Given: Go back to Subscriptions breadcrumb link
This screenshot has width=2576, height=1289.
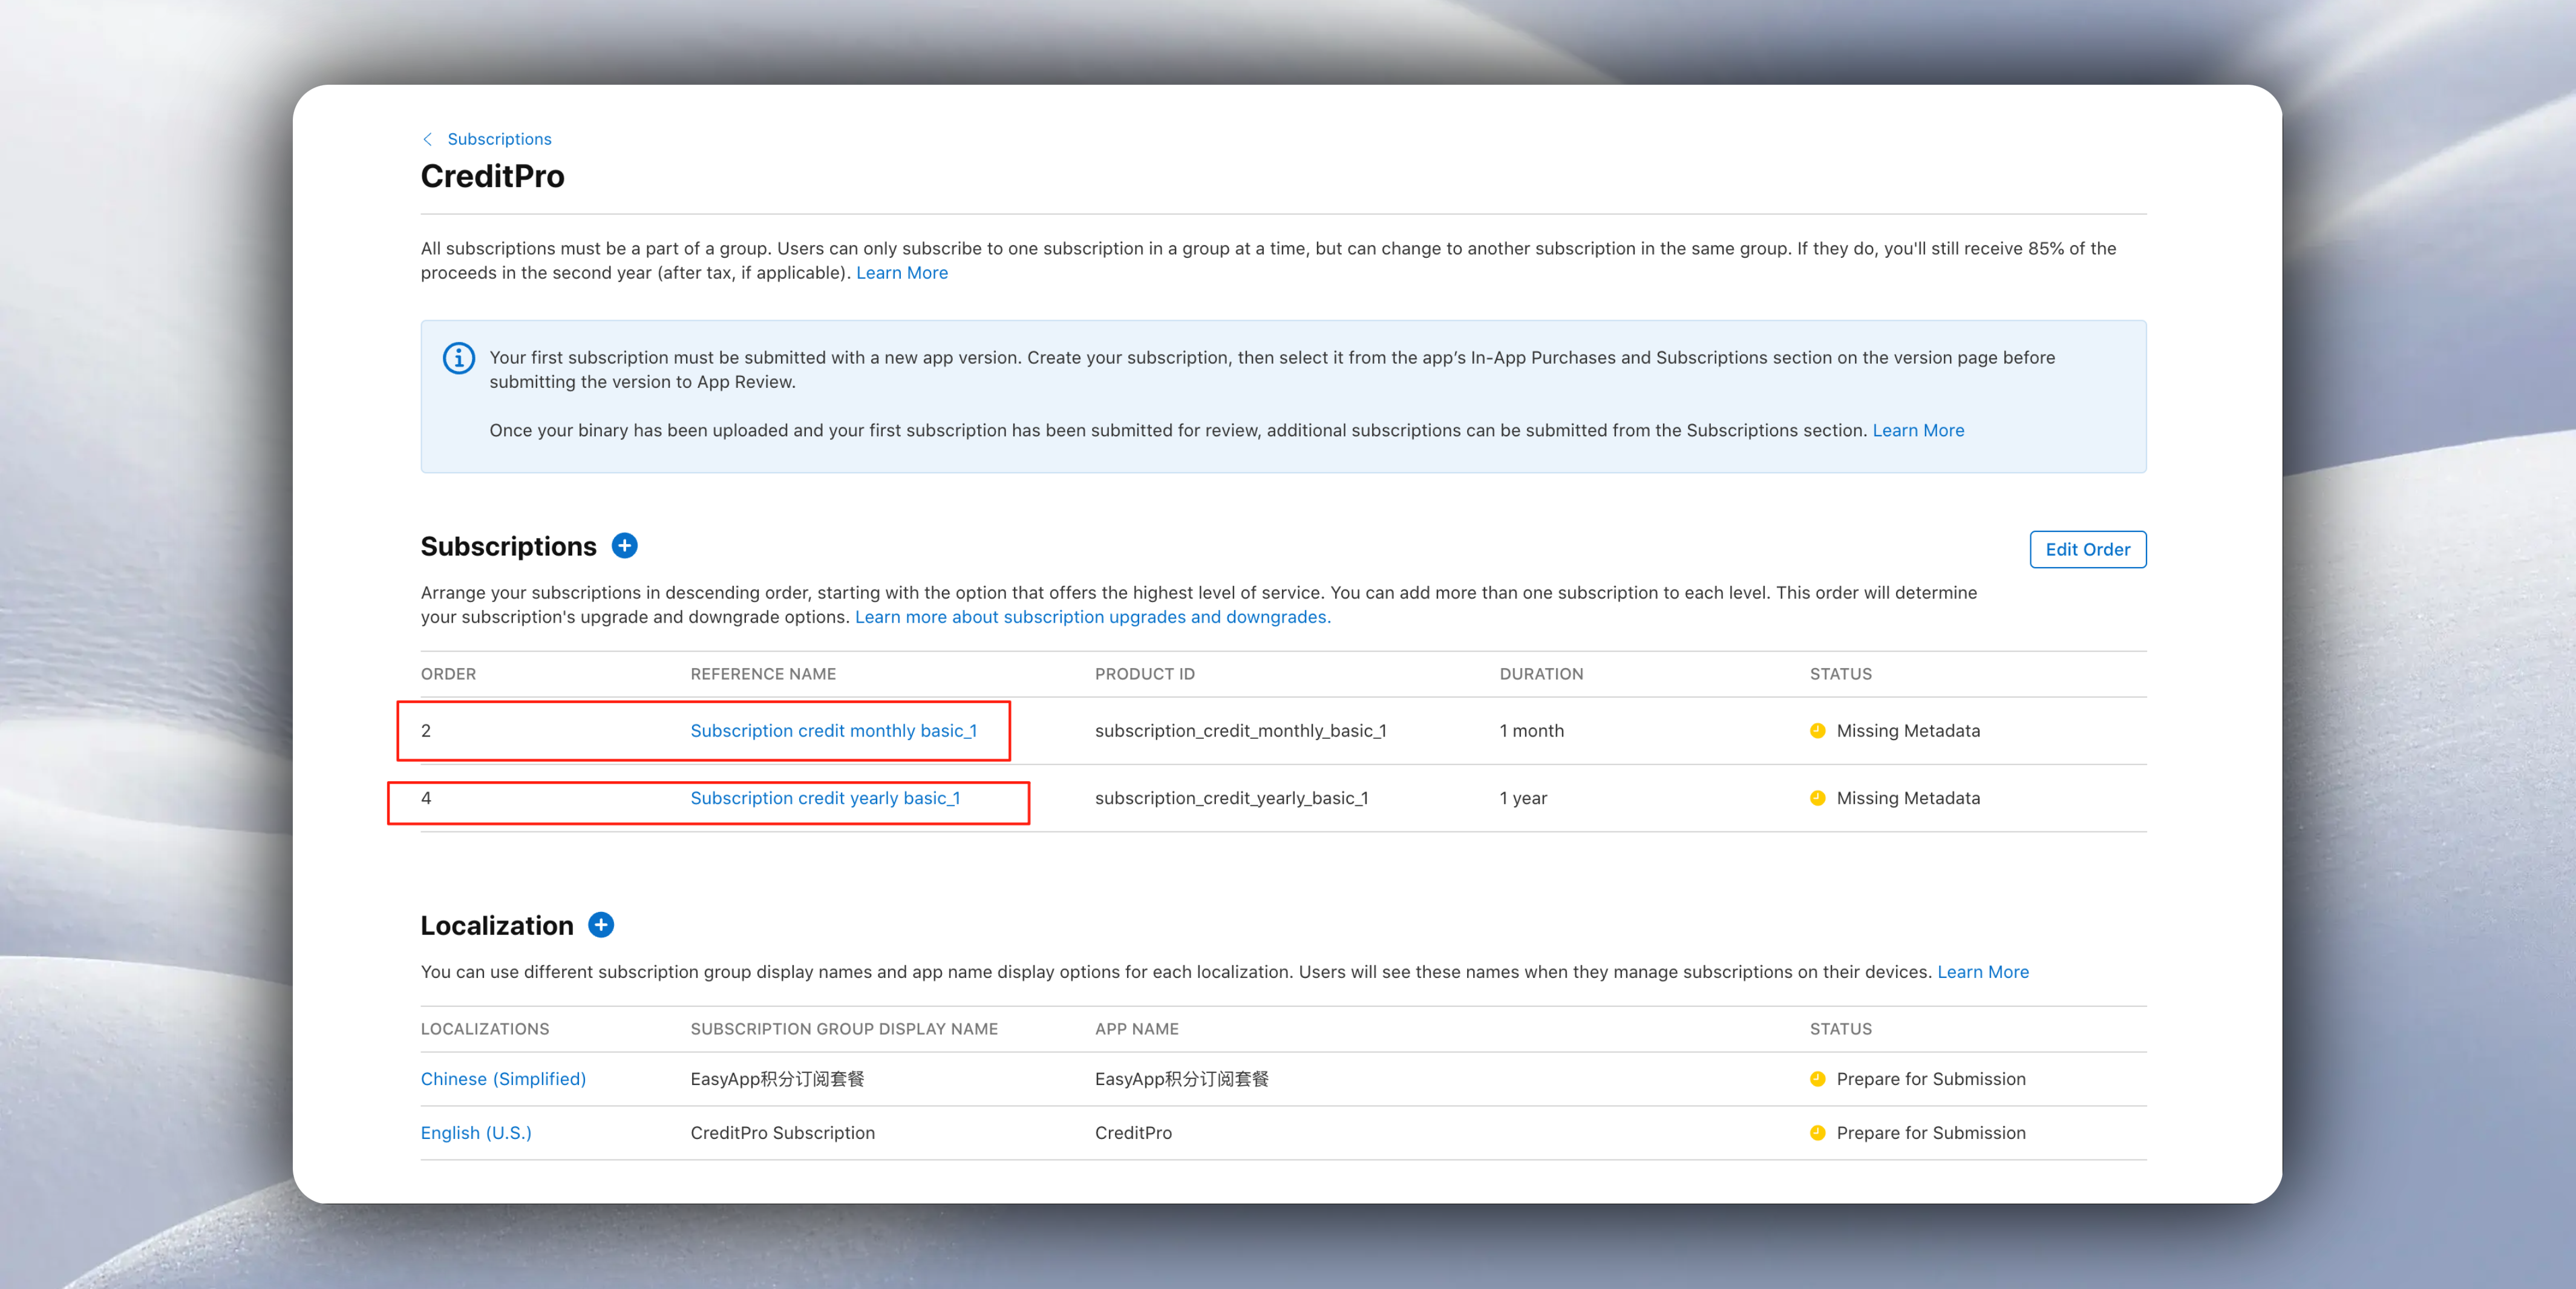Looking at the screenshot, I should 499,139.
